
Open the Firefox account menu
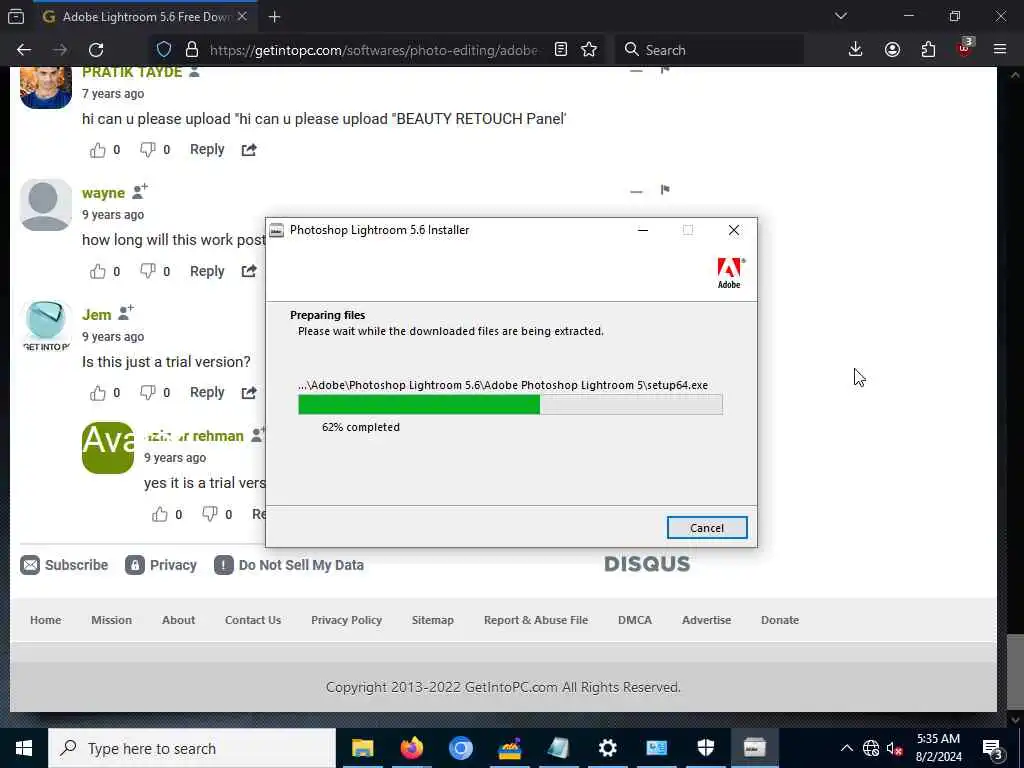click(892, 50)
